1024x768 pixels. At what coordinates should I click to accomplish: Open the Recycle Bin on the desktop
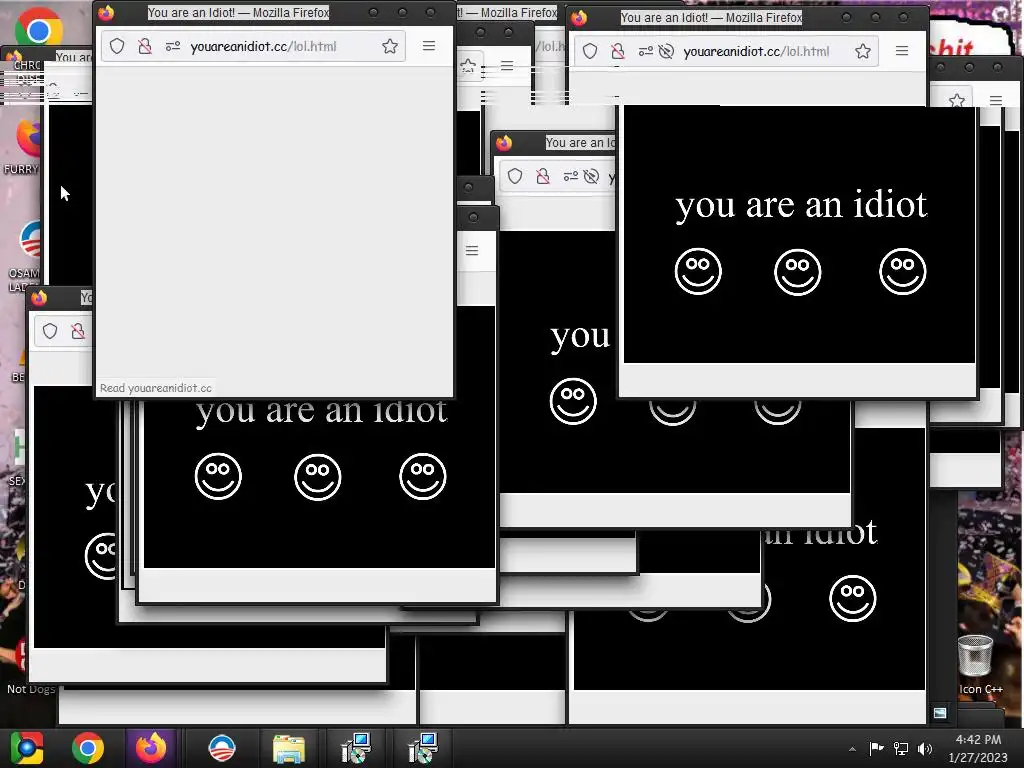point(976,656)
